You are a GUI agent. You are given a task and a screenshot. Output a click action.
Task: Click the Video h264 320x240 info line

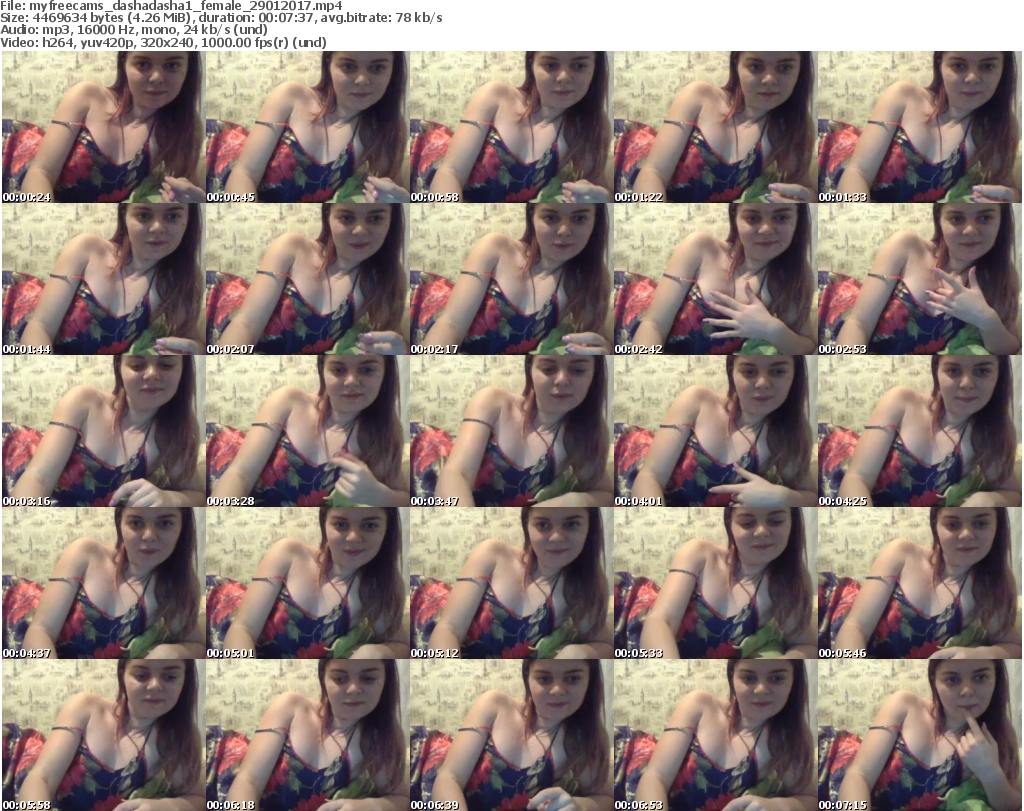(163, 42)
